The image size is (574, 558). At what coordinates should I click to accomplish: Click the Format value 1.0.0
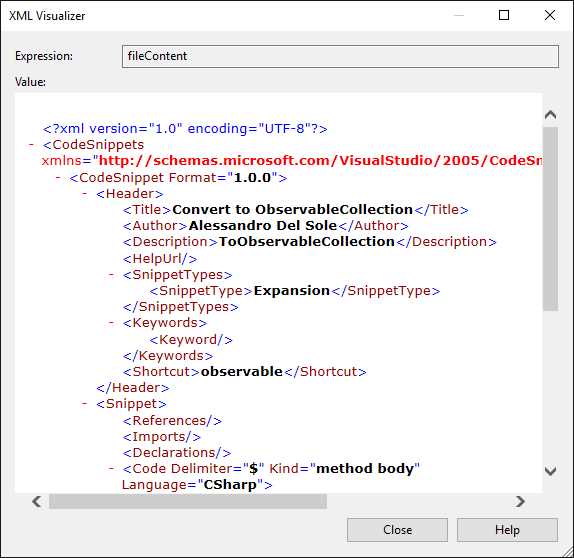click(252, 178)
